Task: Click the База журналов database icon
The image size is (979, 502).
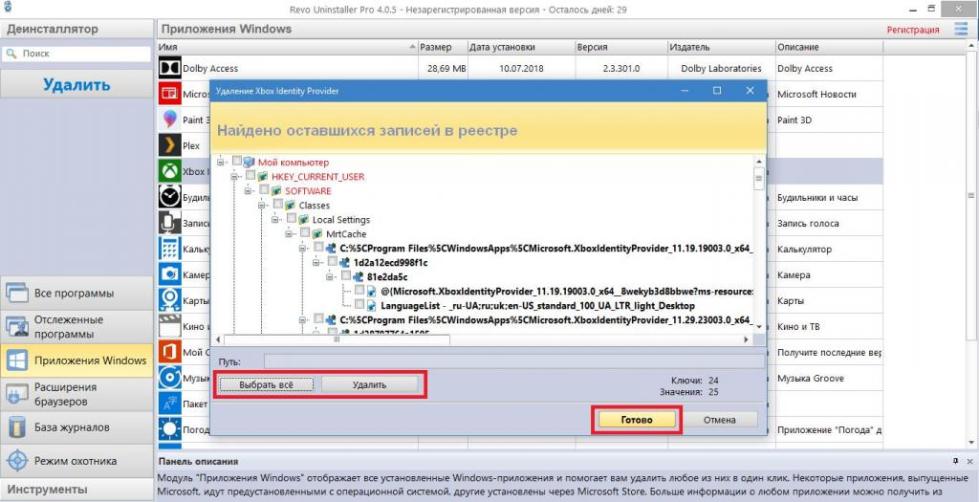Action: point(17,427)
